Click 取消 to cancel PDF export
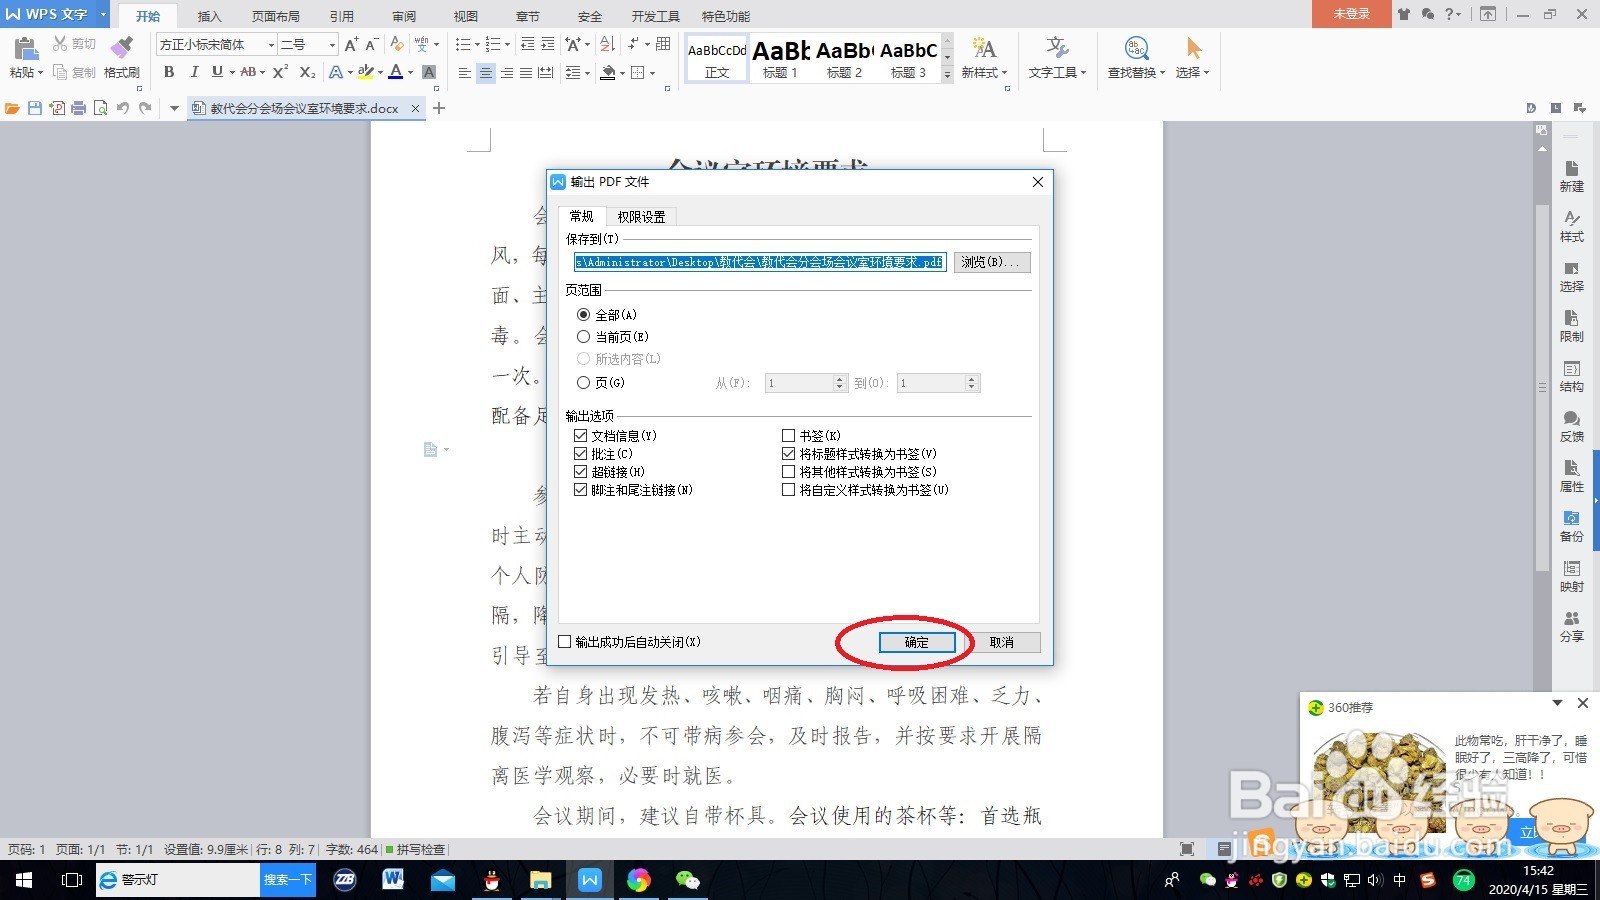The height and width of the screenshot is (900, 1600). click(x=1001, y=642)
